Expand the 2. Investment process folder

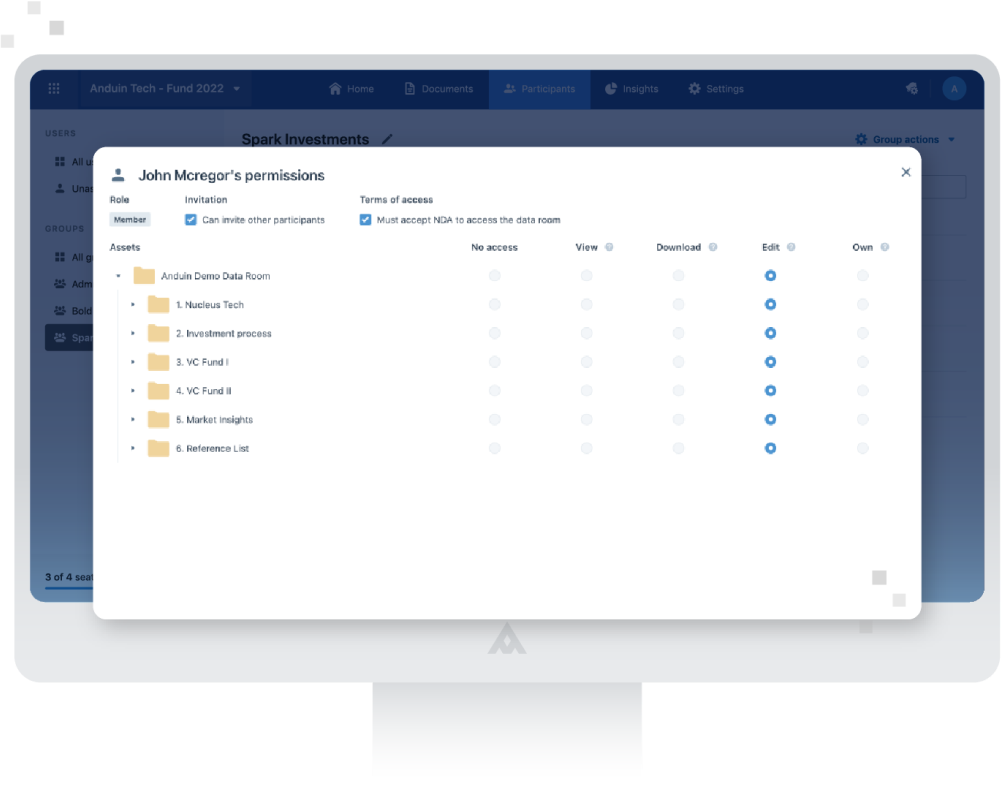[x=133, y=333]
